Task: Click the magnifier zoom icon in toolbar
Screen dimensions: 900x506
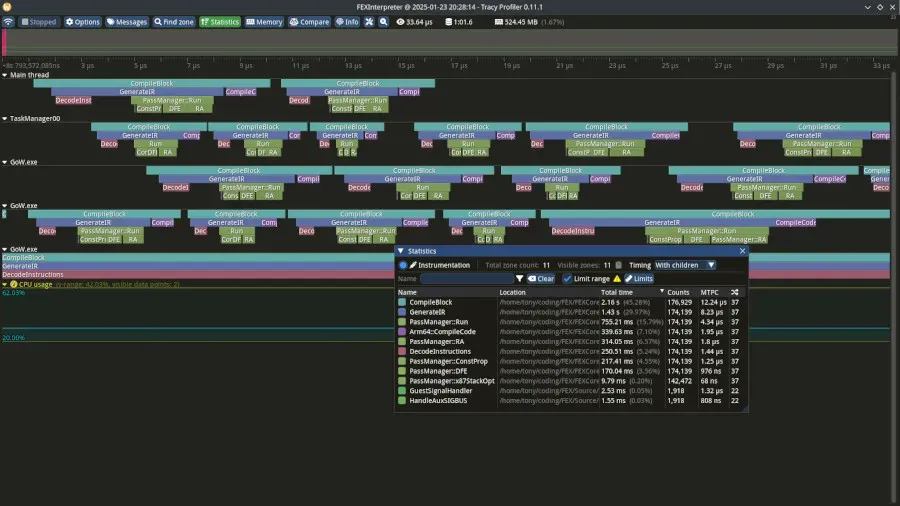Action: 383,22
